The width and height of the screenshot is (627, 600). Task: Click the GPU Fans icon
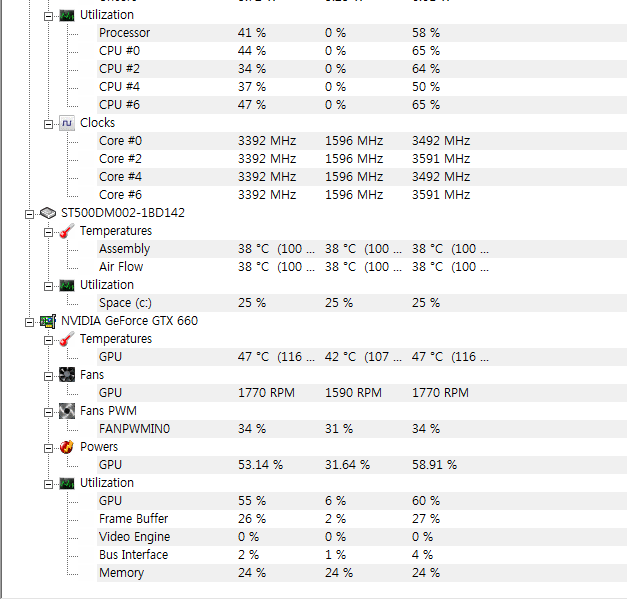click(67, 375)
